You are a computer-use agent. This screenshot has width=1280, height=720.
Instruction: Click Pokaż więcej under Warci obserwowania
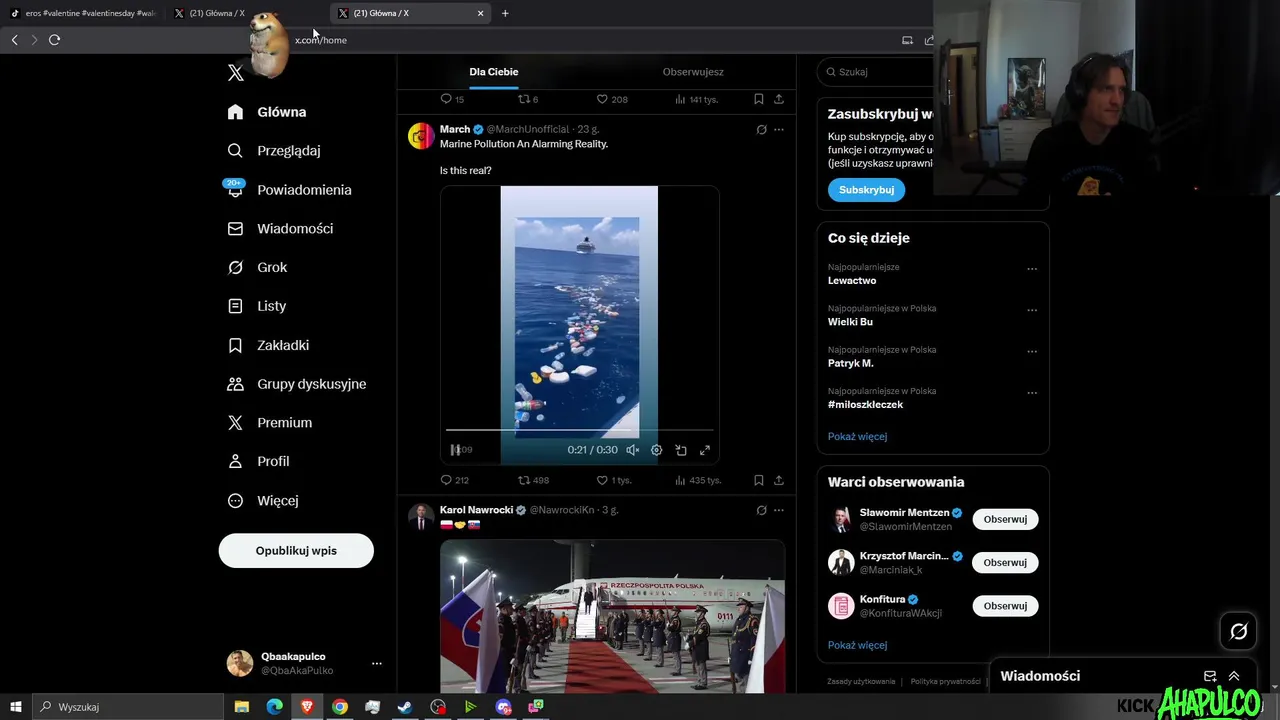pos(857,645)
